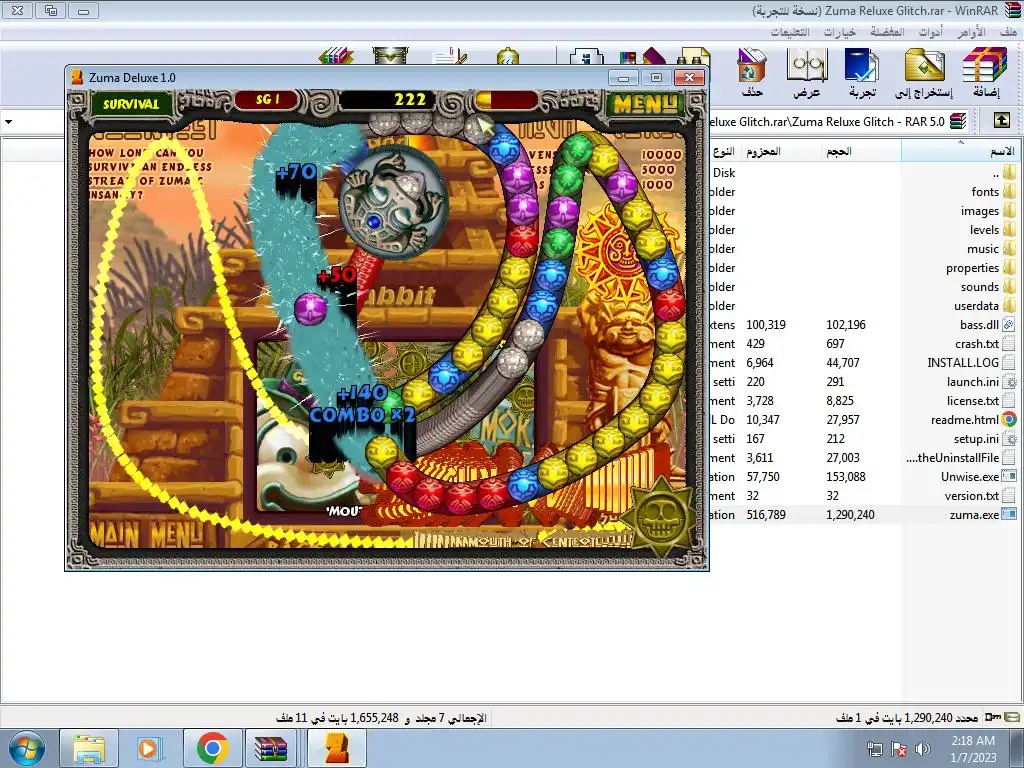Viewport: 1024px width, 768px height.
Task: Click the zuma.exe size value 1,290,240
Action: pyautogui.click(x=850, y=515)
